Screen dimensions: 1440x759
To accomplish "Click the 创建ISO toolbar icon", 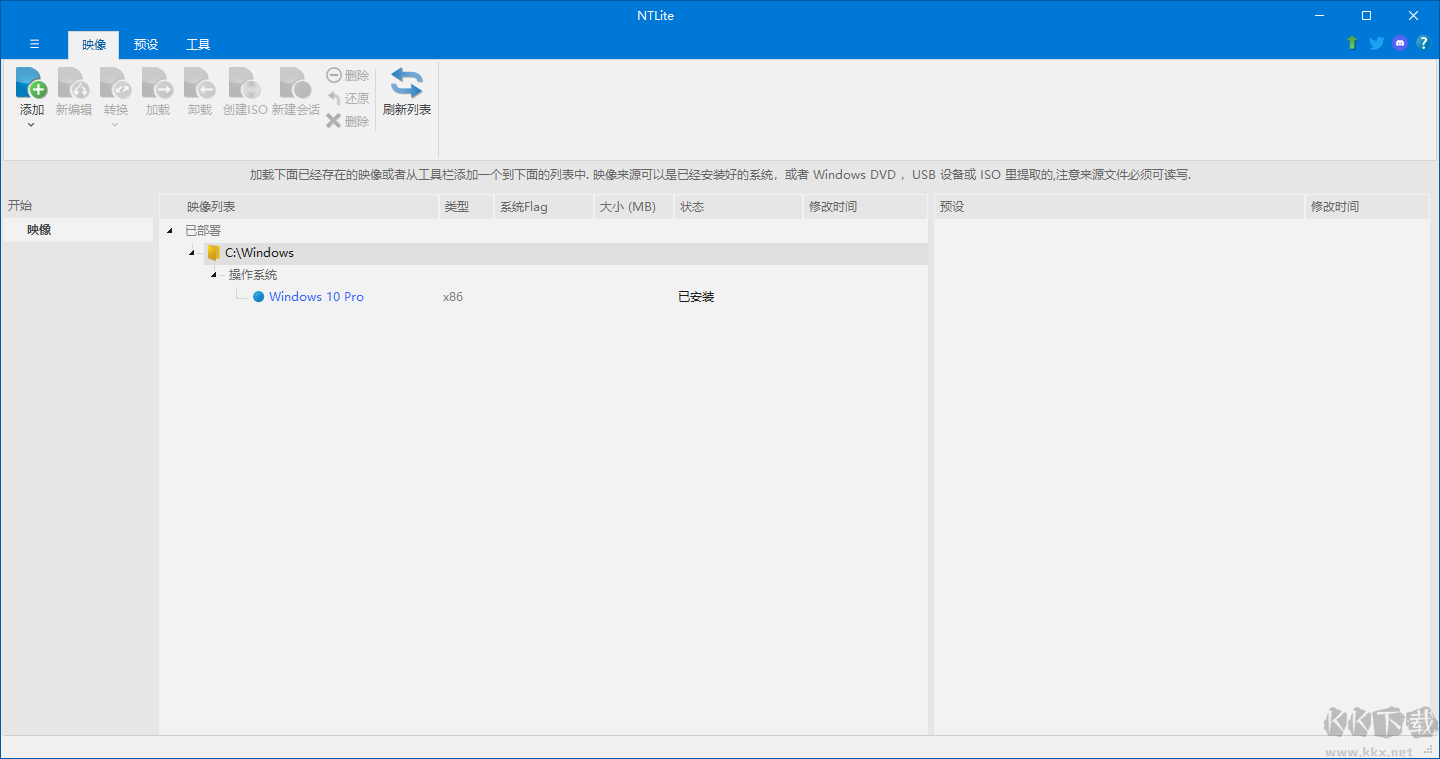I will click(x=245, y=83).
